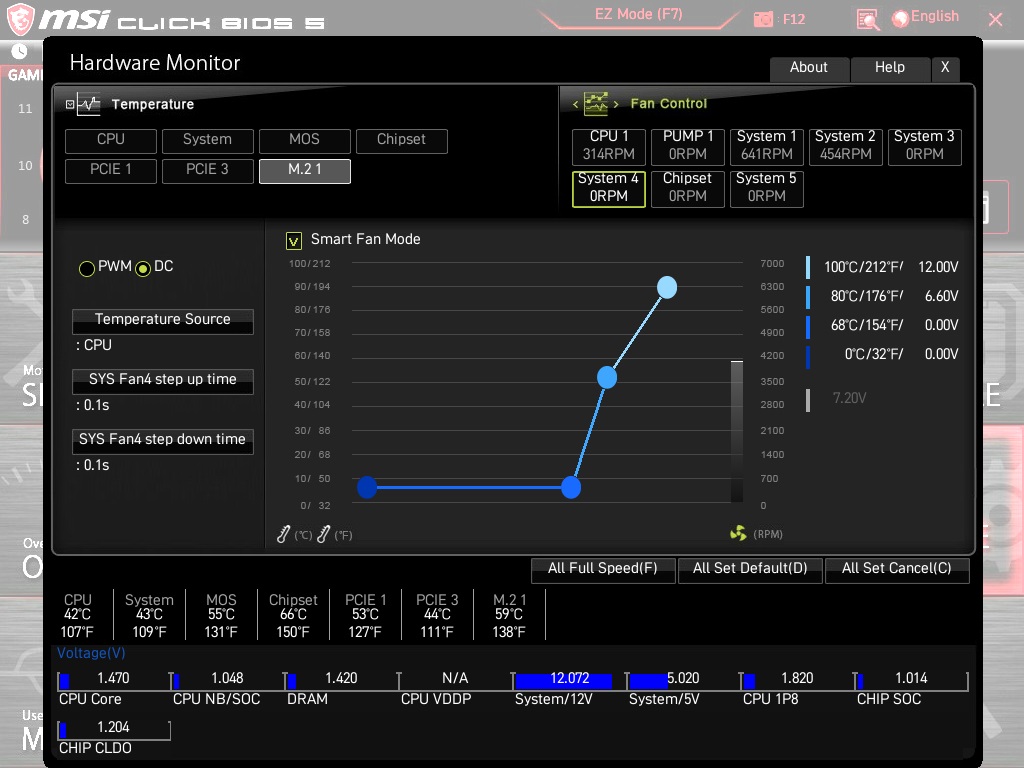Close the BIOS with the top-right X
1024x768 pixels.
click(x=996, y=20)
